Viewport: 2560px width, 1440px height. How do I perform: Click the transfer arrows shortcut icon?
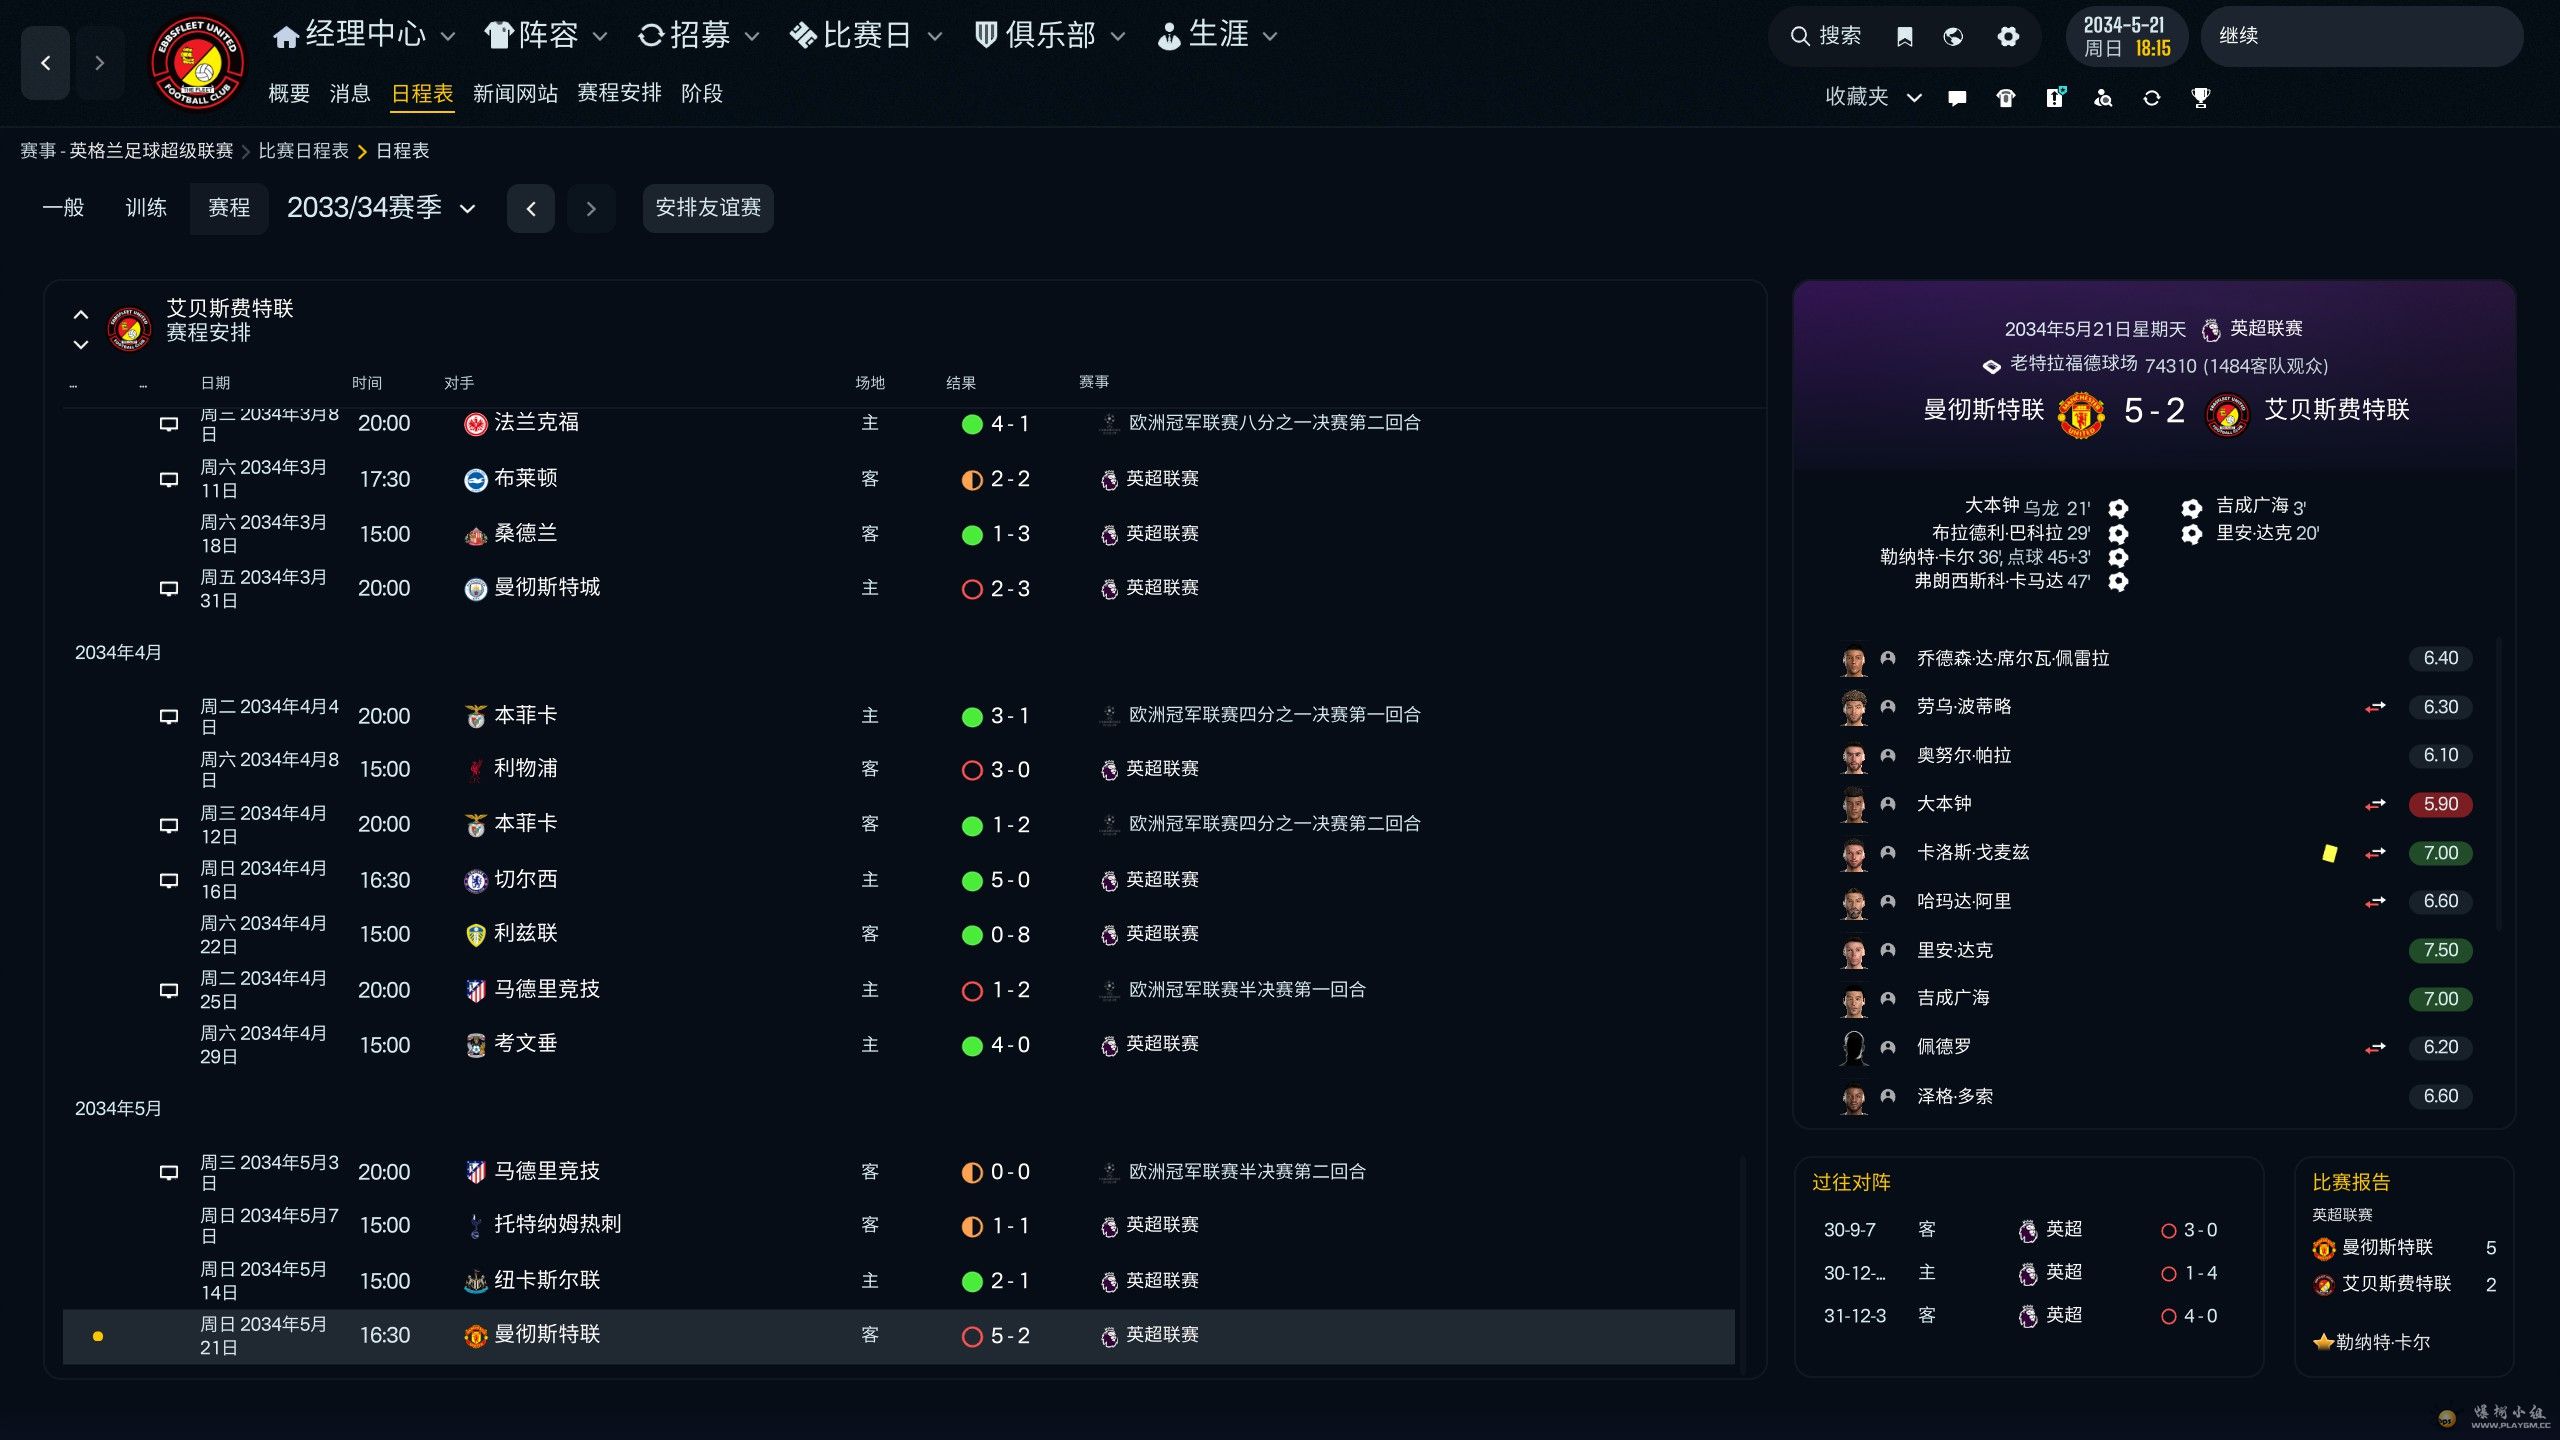tap(2151, 98)
